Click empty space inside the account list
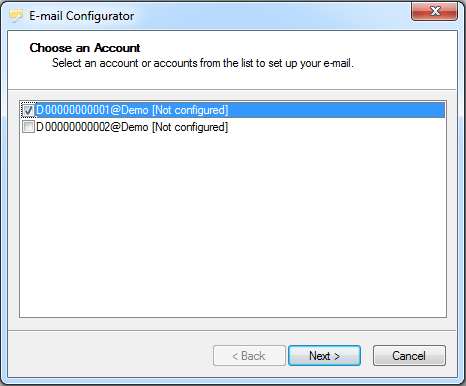This screenshot has height=386, width=466. 233,225
